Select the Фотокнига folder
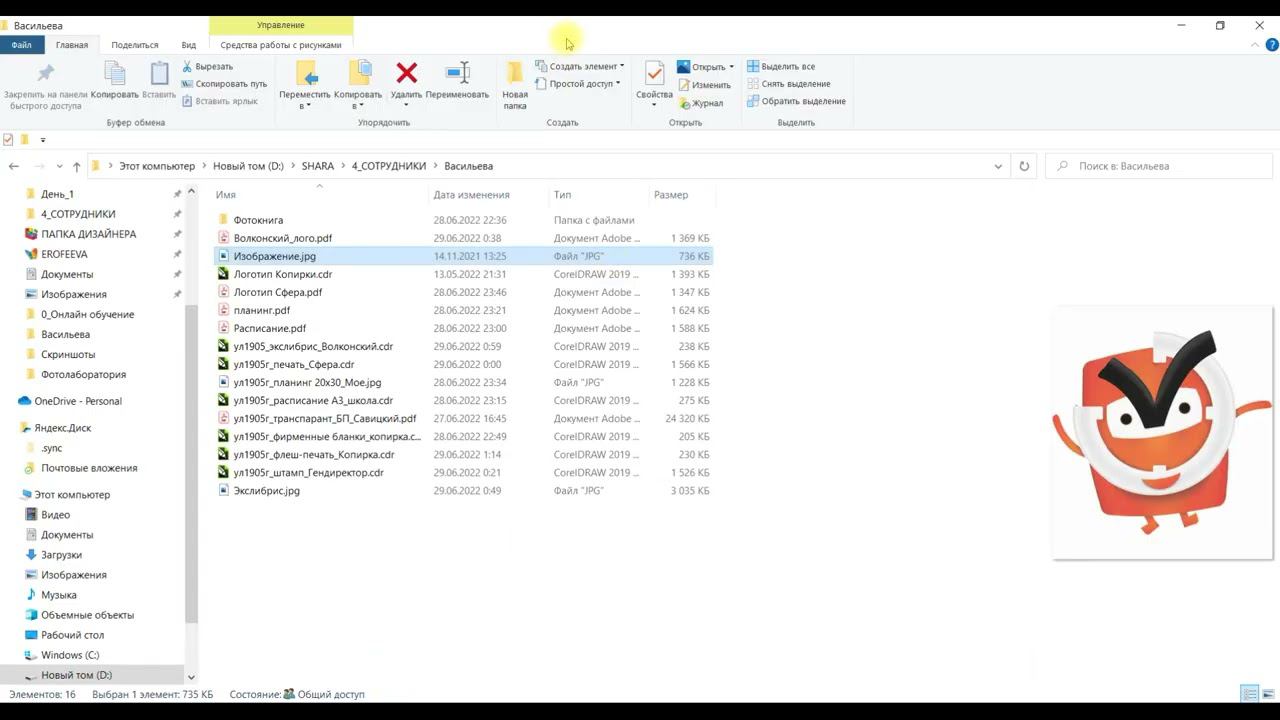This screenshot has height=720, width=1280. click(258, 220)
